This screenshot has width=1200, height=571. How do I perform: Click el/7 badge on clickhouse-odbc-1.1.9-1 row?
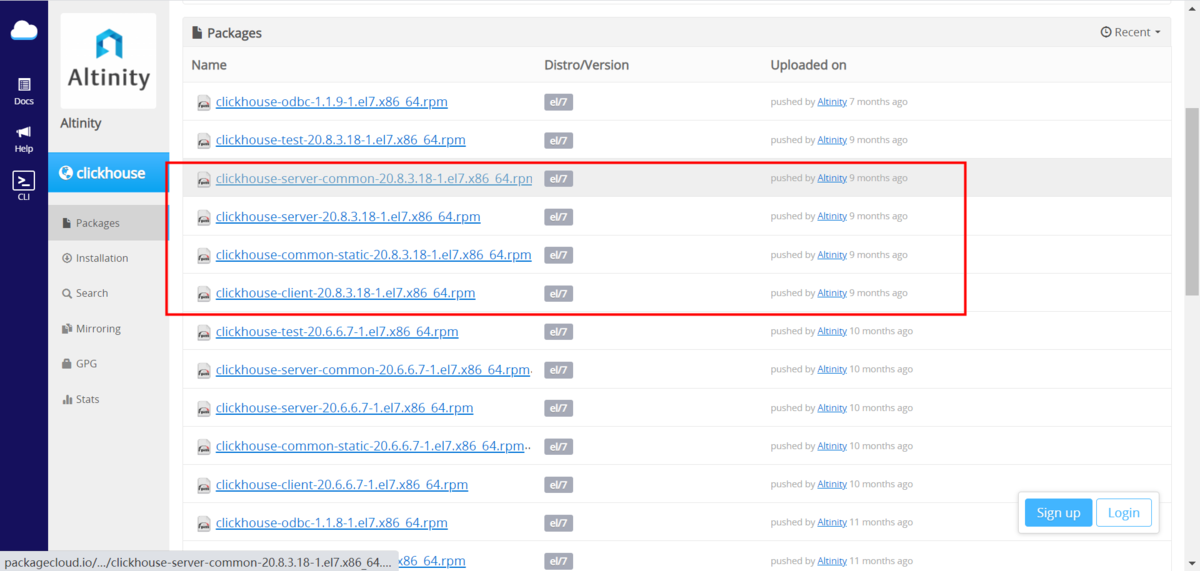558,102
